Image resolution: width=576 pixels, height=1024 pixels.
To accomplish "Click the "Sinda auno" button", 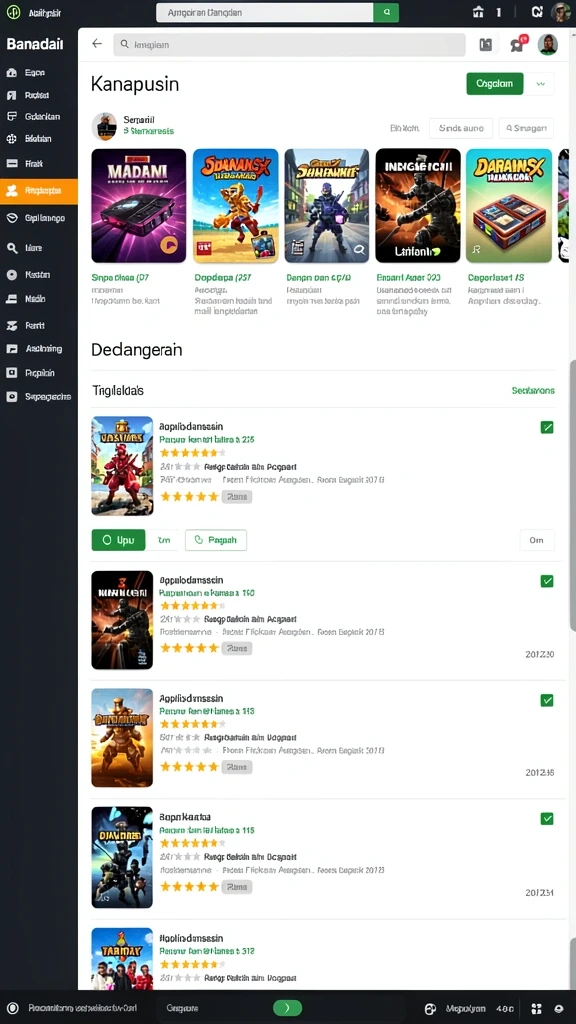I will pyautogui.click(x=461, y=128).
